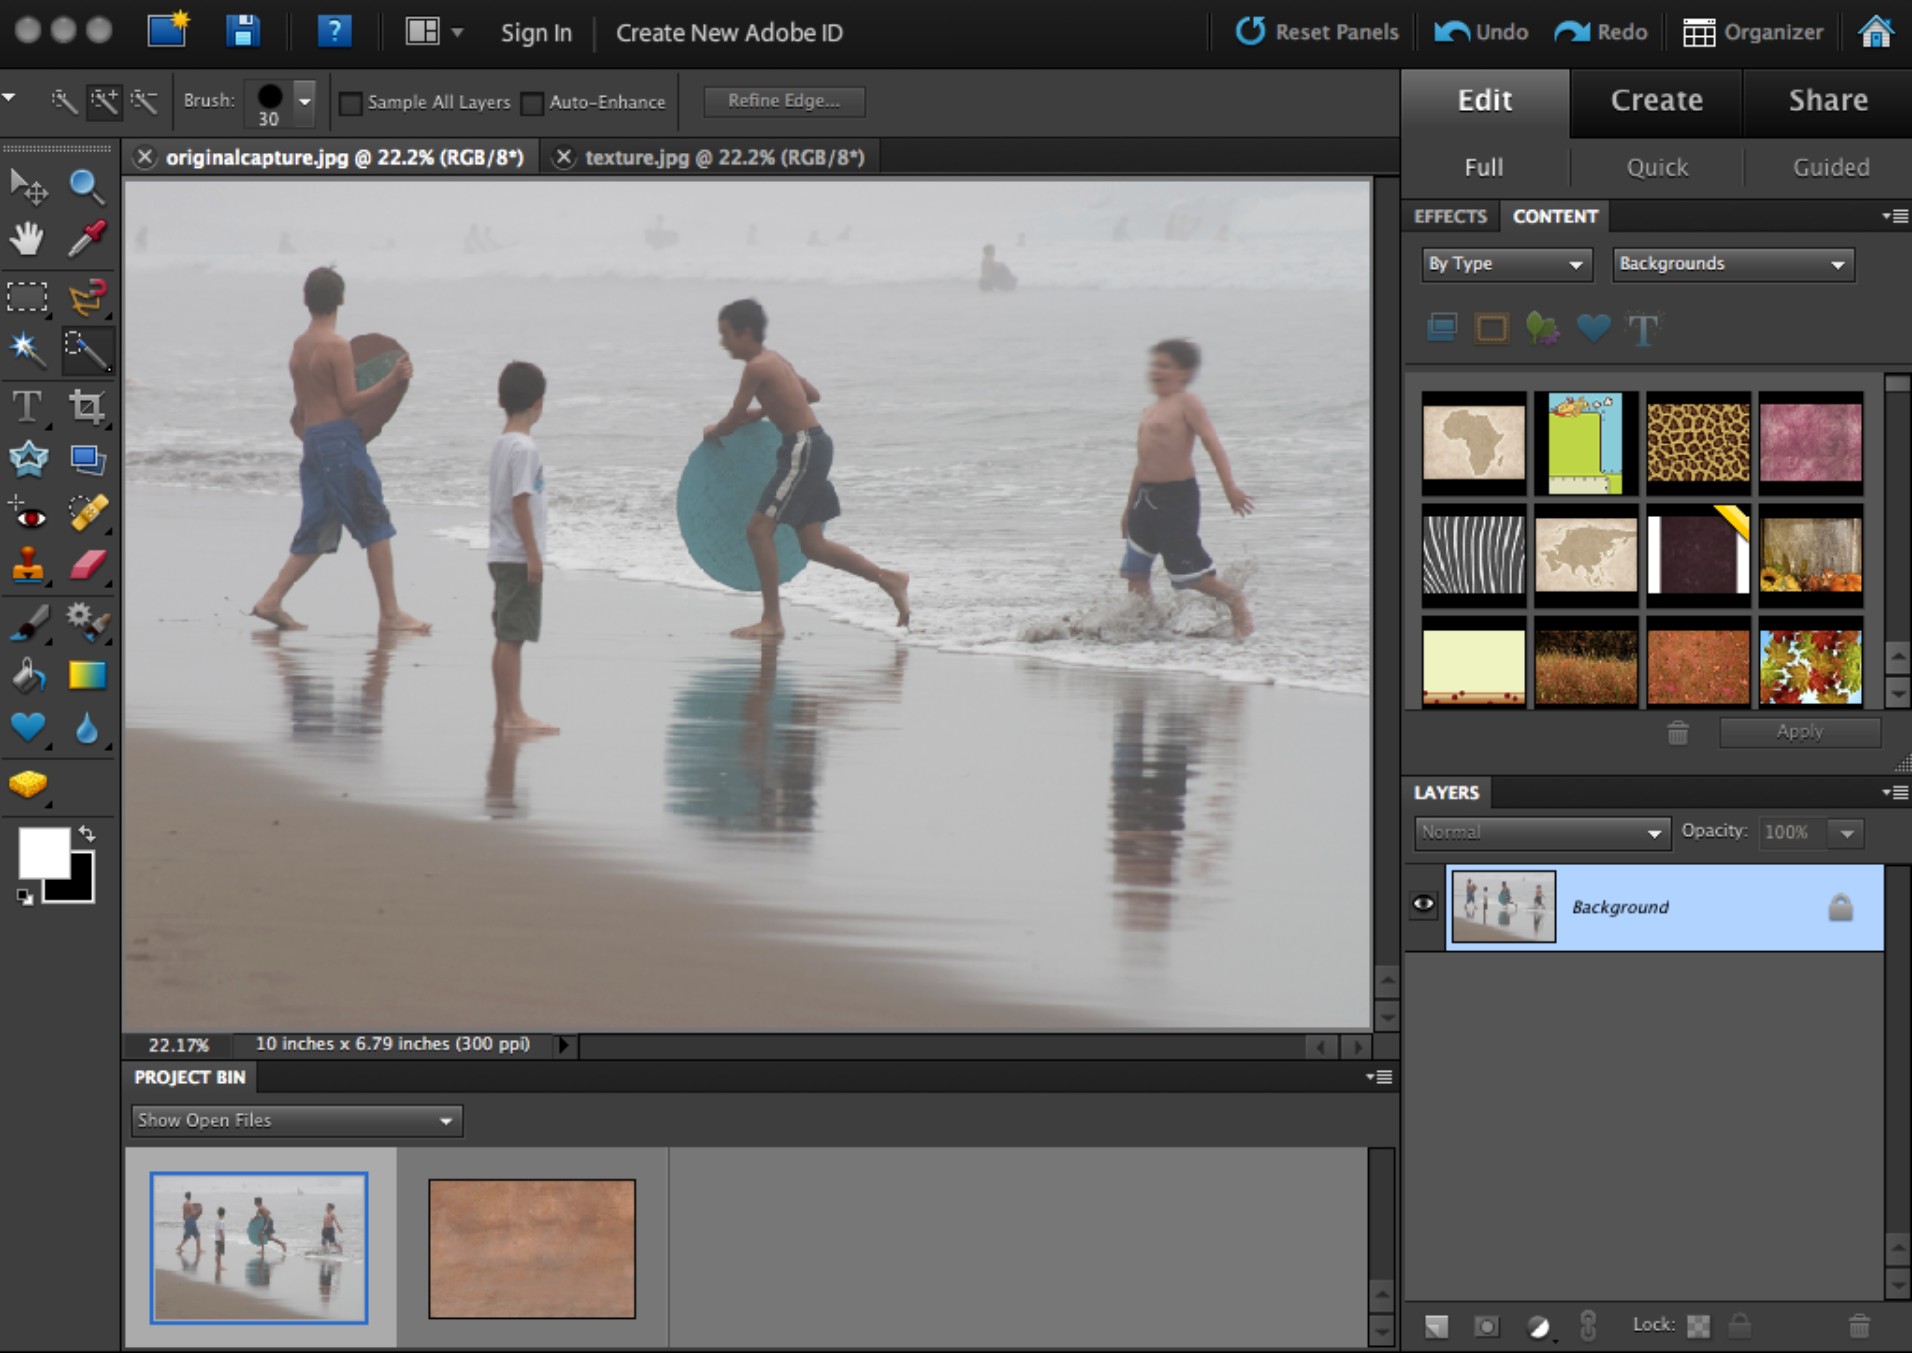Switch to the Create tab
This screenshot has width=1912, height=1353.
click(1656, 101)
